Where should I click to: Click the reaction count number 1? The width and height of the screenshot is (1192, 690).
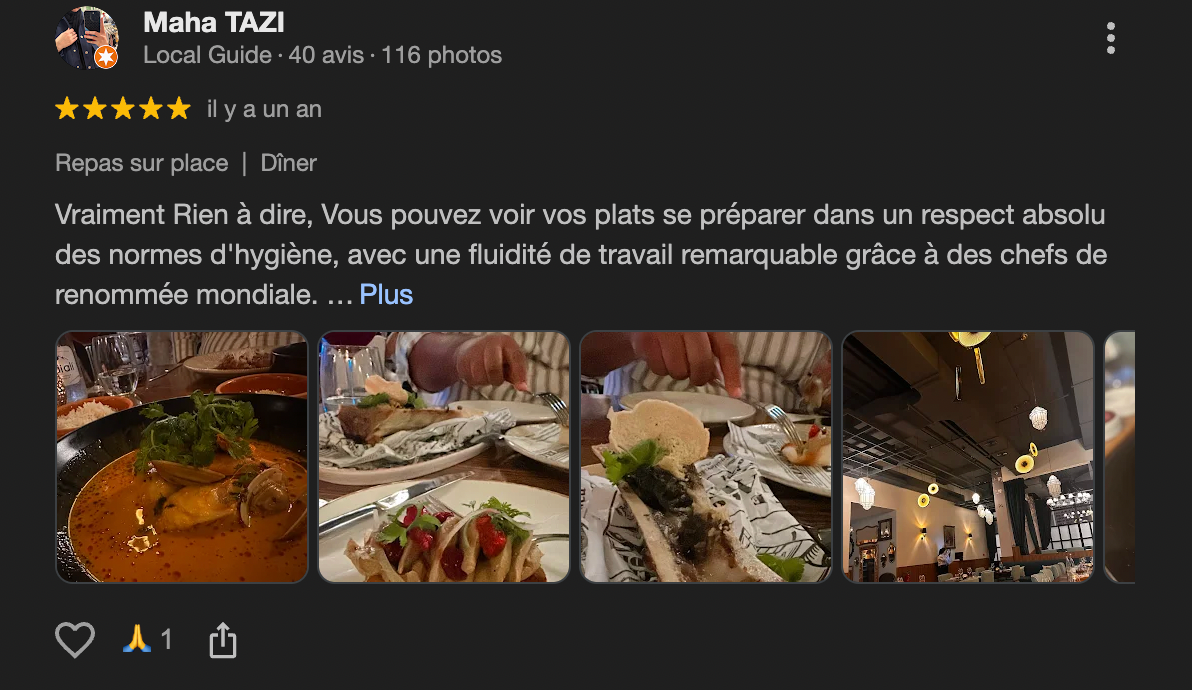tap(166, 640)
